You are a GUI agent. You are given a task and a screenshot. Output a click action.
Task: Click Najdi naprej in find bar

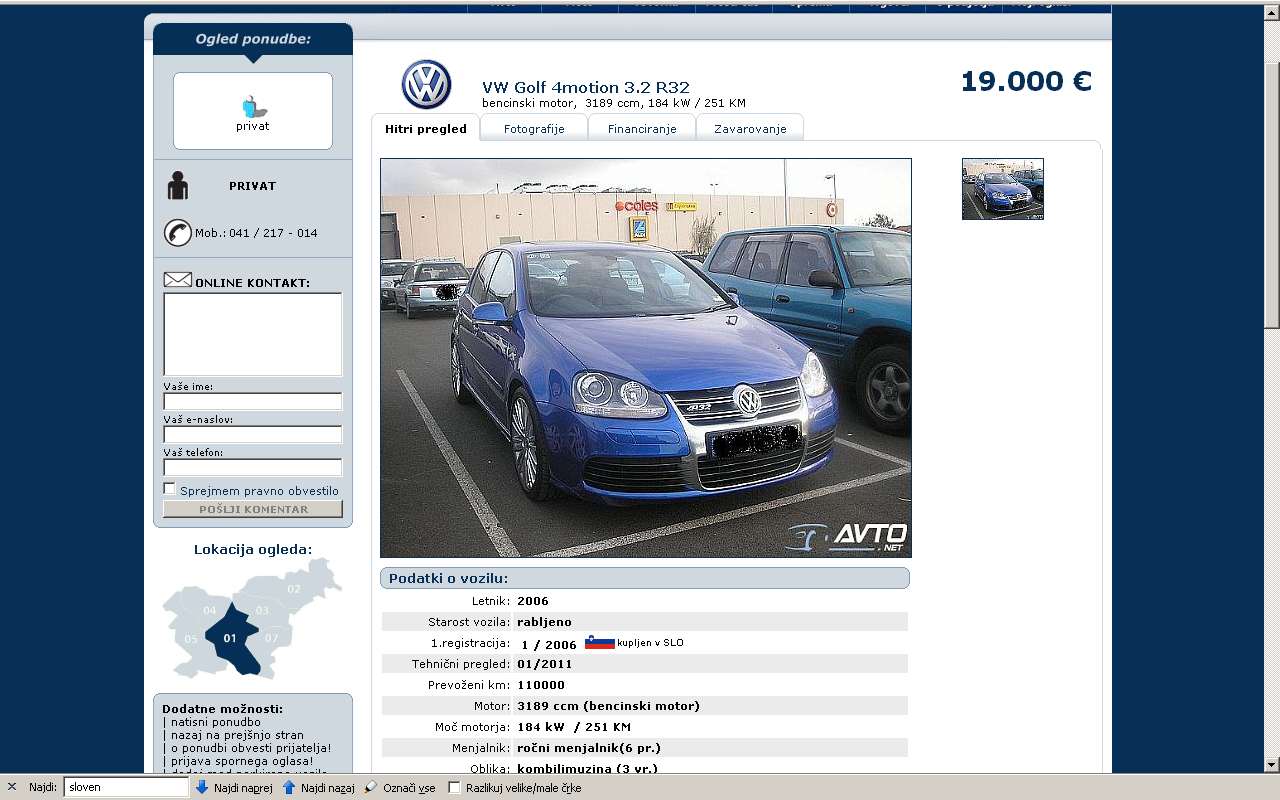pyautogui.click(x=234, y=787)
